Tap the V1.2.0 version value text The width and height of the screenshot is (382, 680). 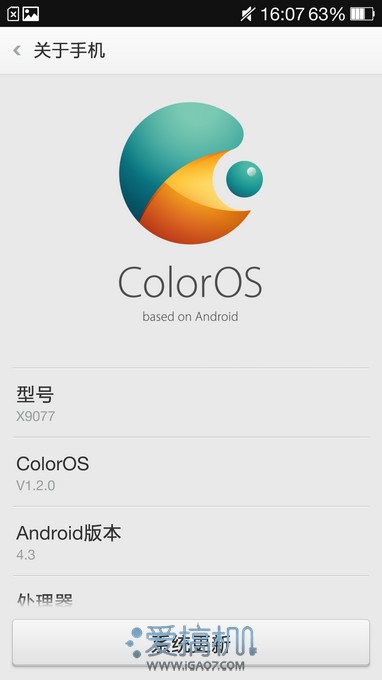(36, 485)
